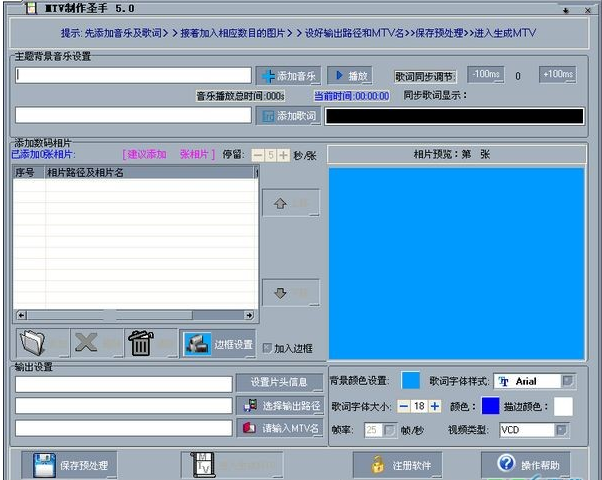Click the blue photo preview area
Screen dimensions: 602x480
coord(456,264)
